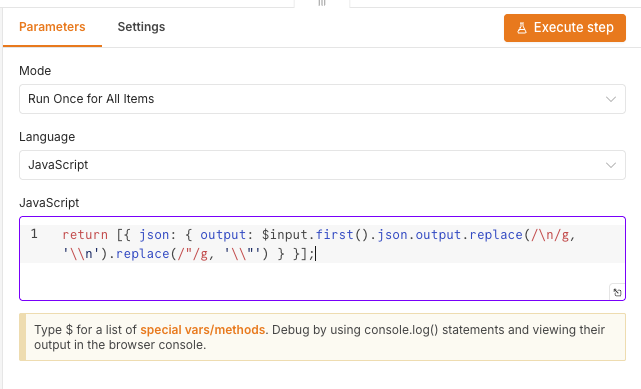Viewport: 641px width, 389px height.
Task: Follow the special vars/methods link
Action: pos(202,330)
